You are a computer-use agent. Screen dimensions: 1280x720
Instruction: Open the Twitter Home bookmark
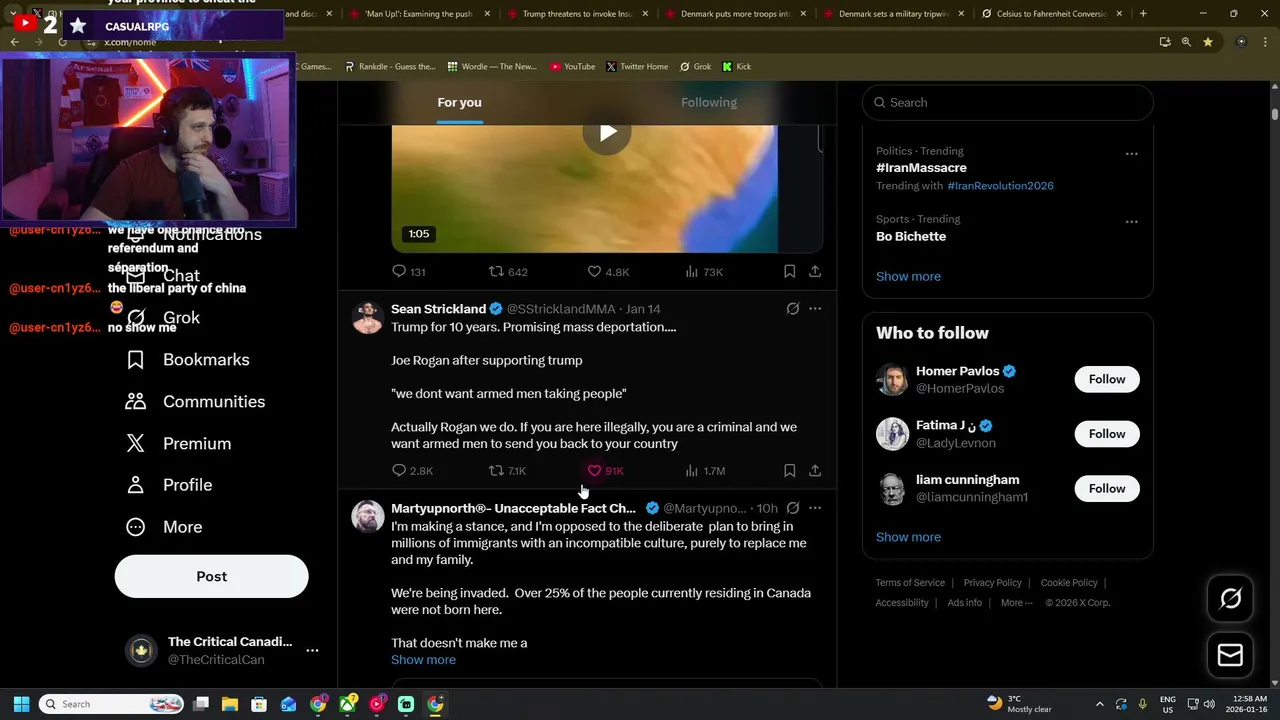point(636,67)
